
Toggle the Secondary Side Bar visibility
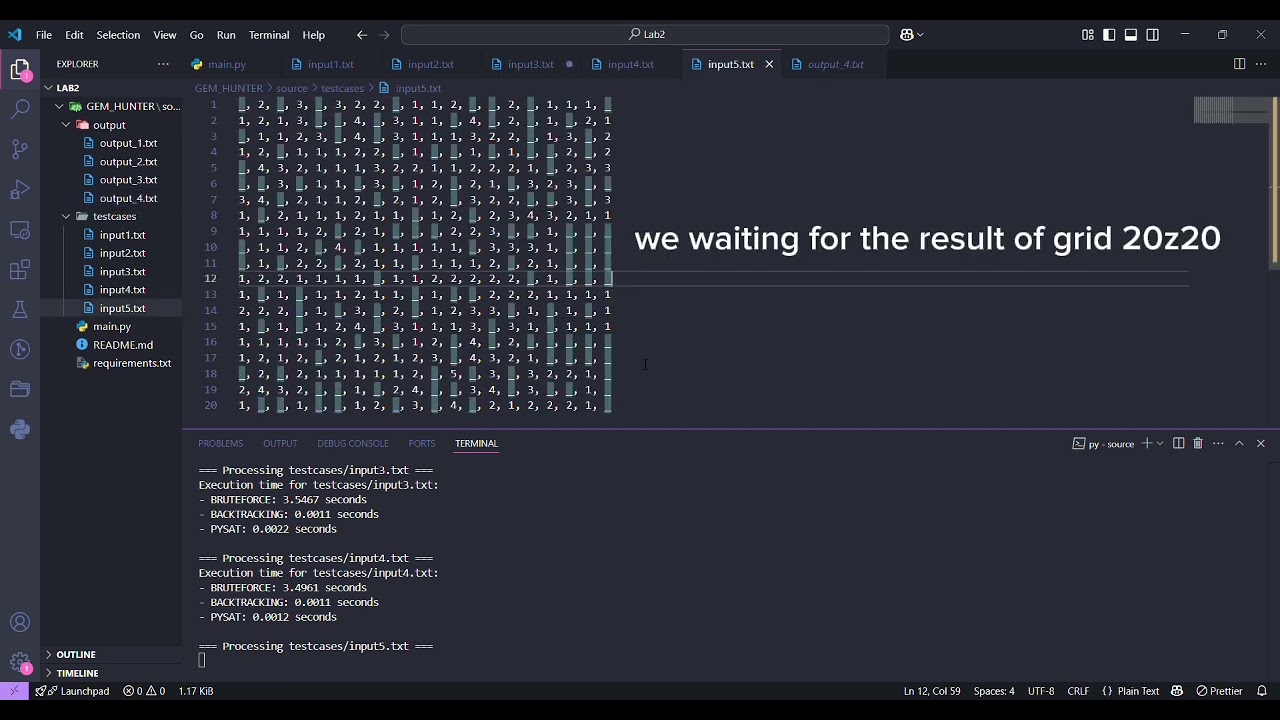click(x=1153, y=35)
